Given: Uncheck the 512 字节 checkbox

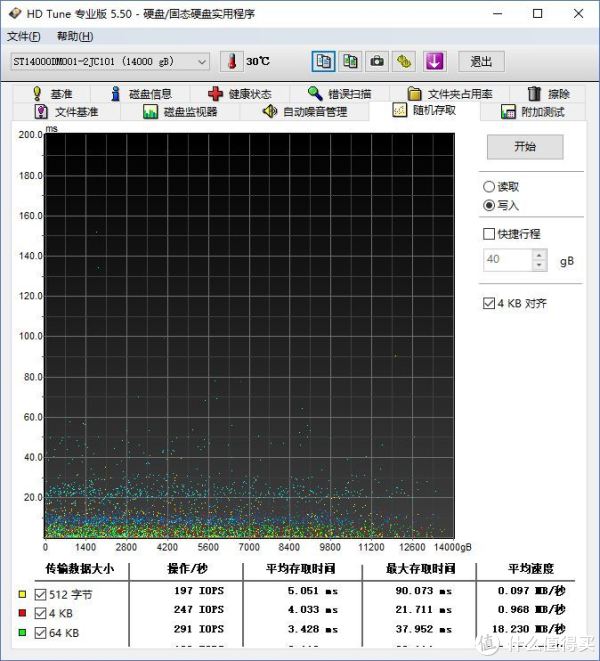Looking at the screenshot, I should point(40,594).
